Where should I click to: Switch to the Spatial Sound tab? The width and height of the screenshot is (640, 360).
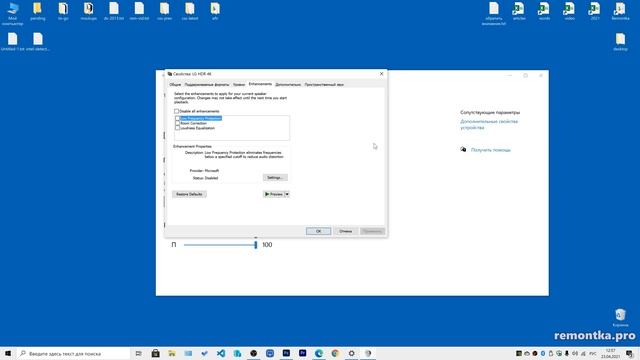[x=324, y=84]
